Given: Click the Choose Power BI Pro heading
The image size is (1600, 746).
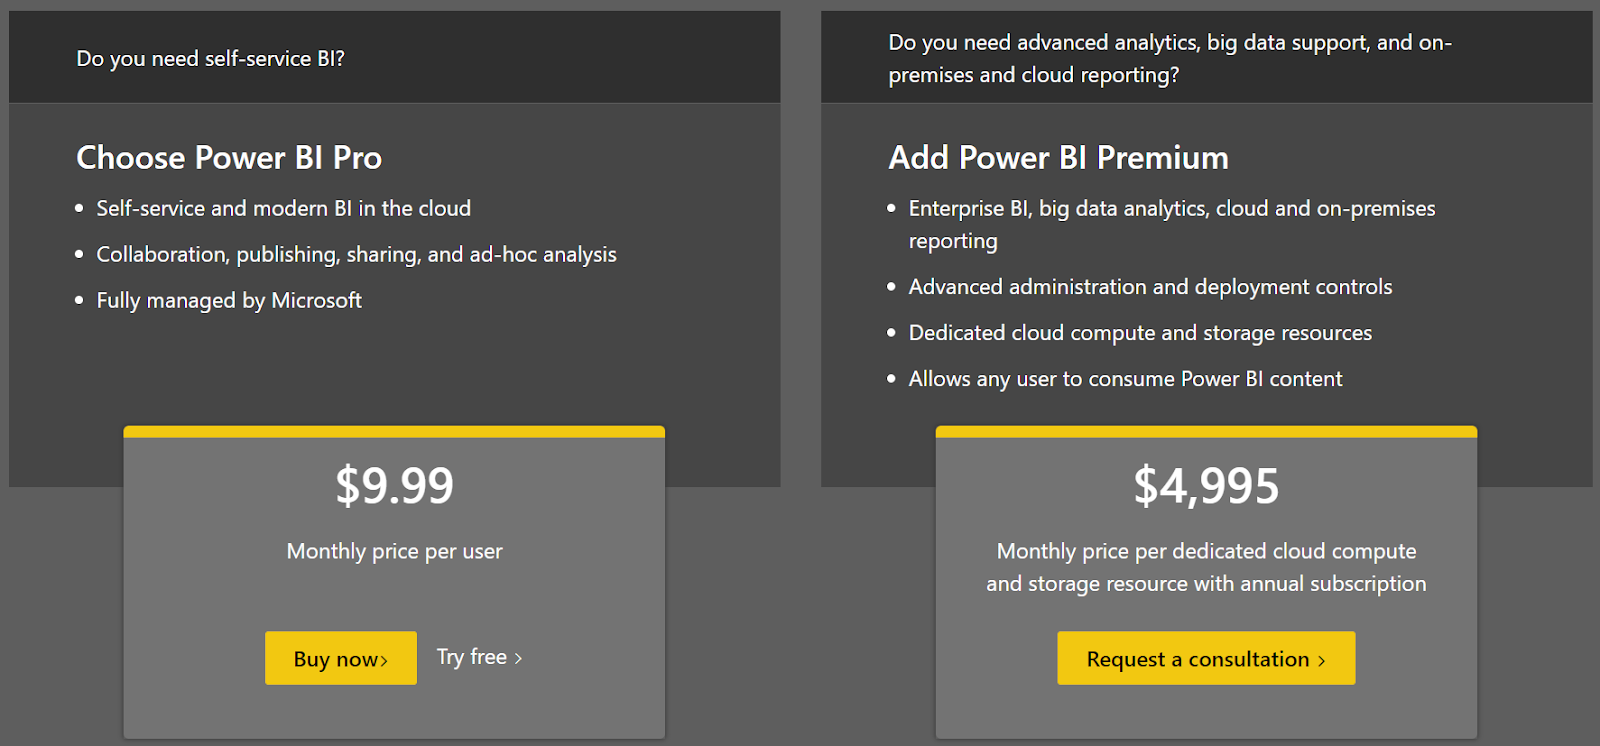Looking at the screenshot, I should pyautogui.click(x=229, y=157).
